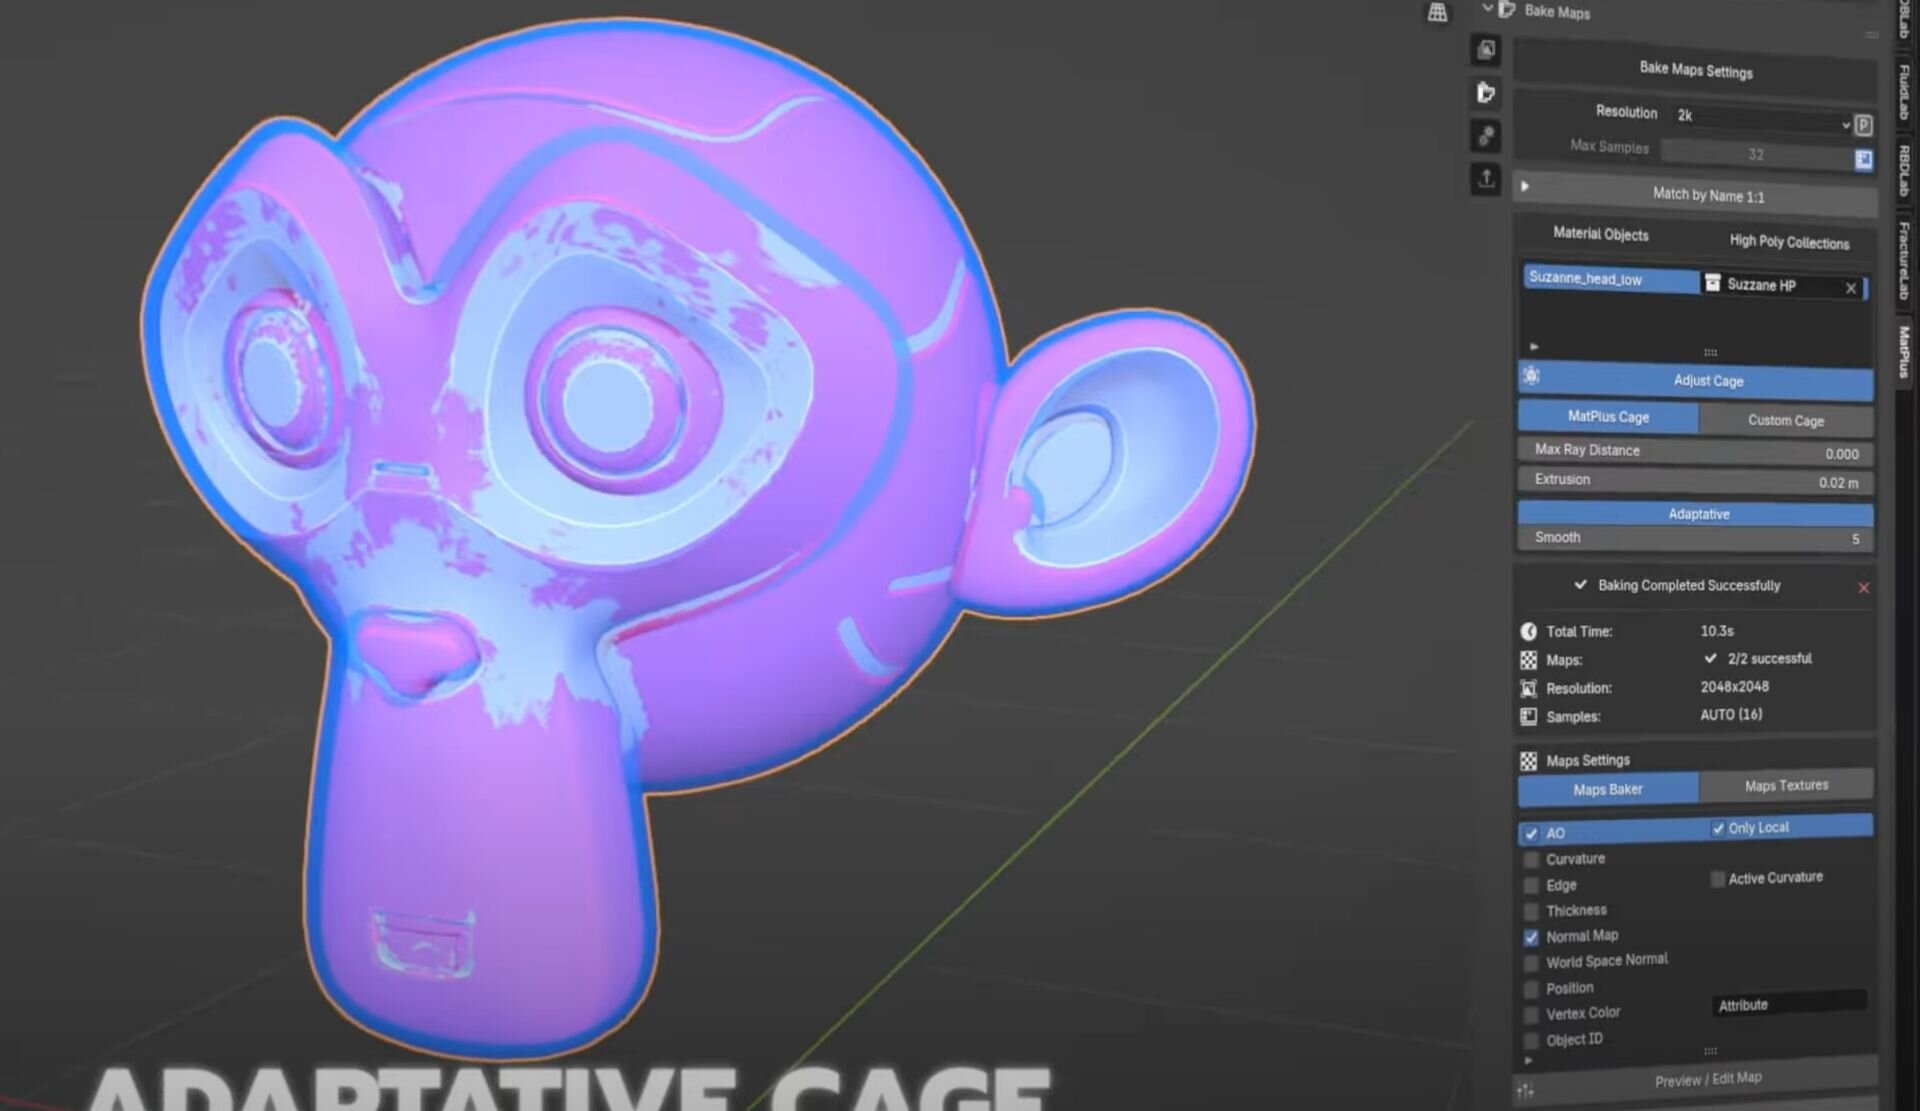1920x1111 pixels.
Task: Click the Material Objects column label
Action: pos(1600,234)
